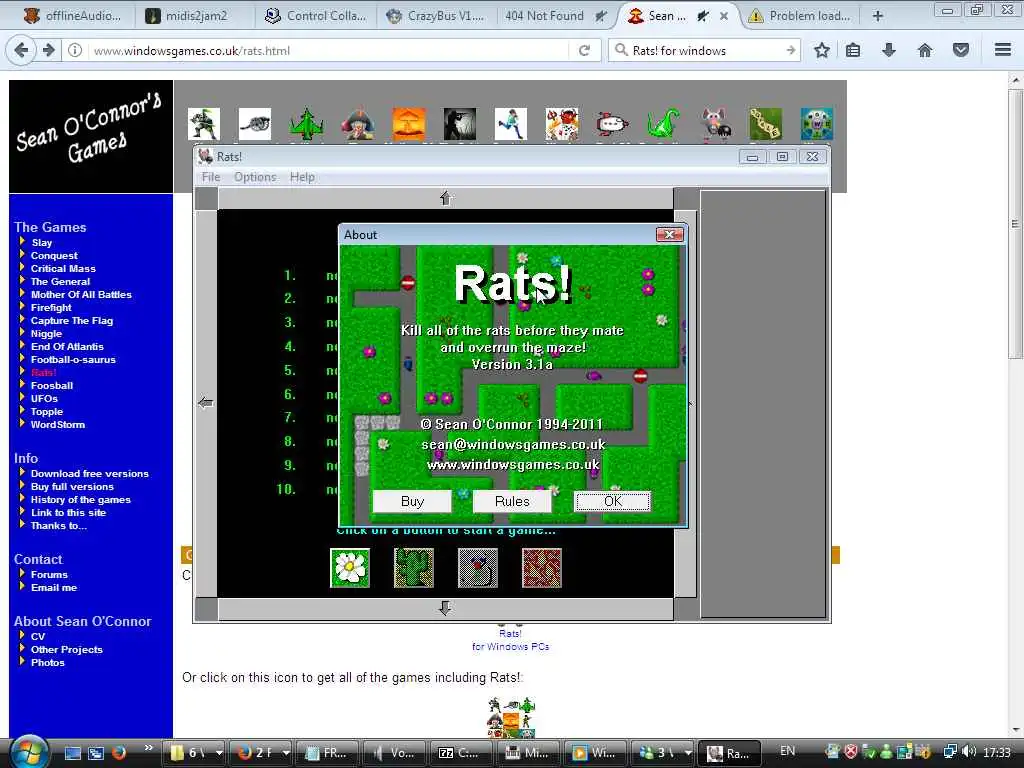The width and height of the screenshot is (1024, 768).
Task: Click the left arrow beside the game board
Action: (206, 403)
